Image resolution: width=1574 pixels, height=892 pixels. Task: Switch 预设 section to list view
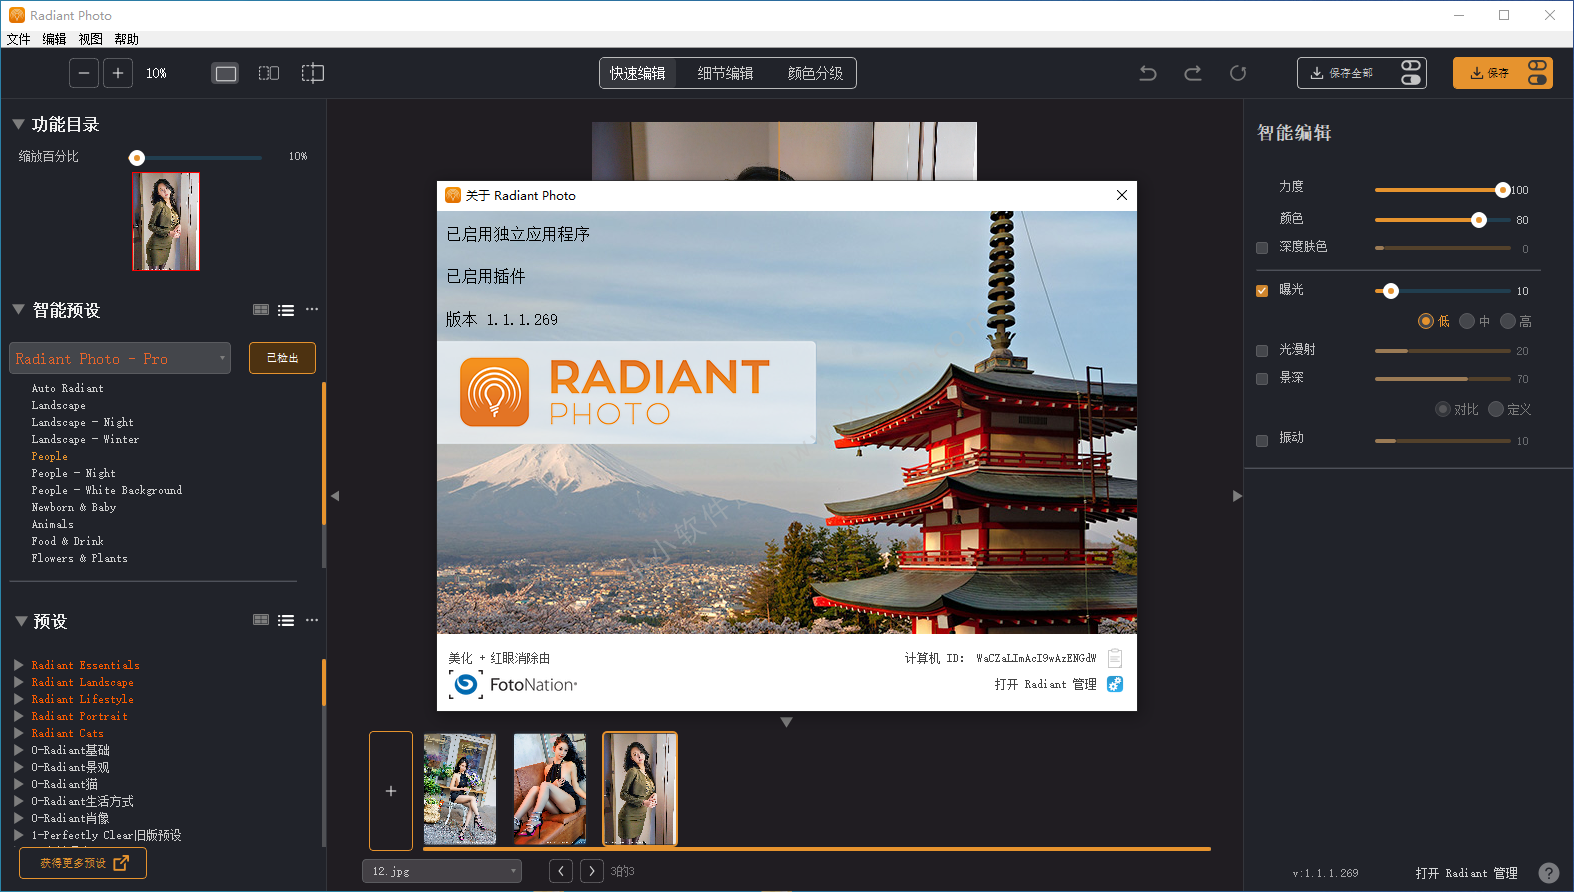[x=286, y=620]
